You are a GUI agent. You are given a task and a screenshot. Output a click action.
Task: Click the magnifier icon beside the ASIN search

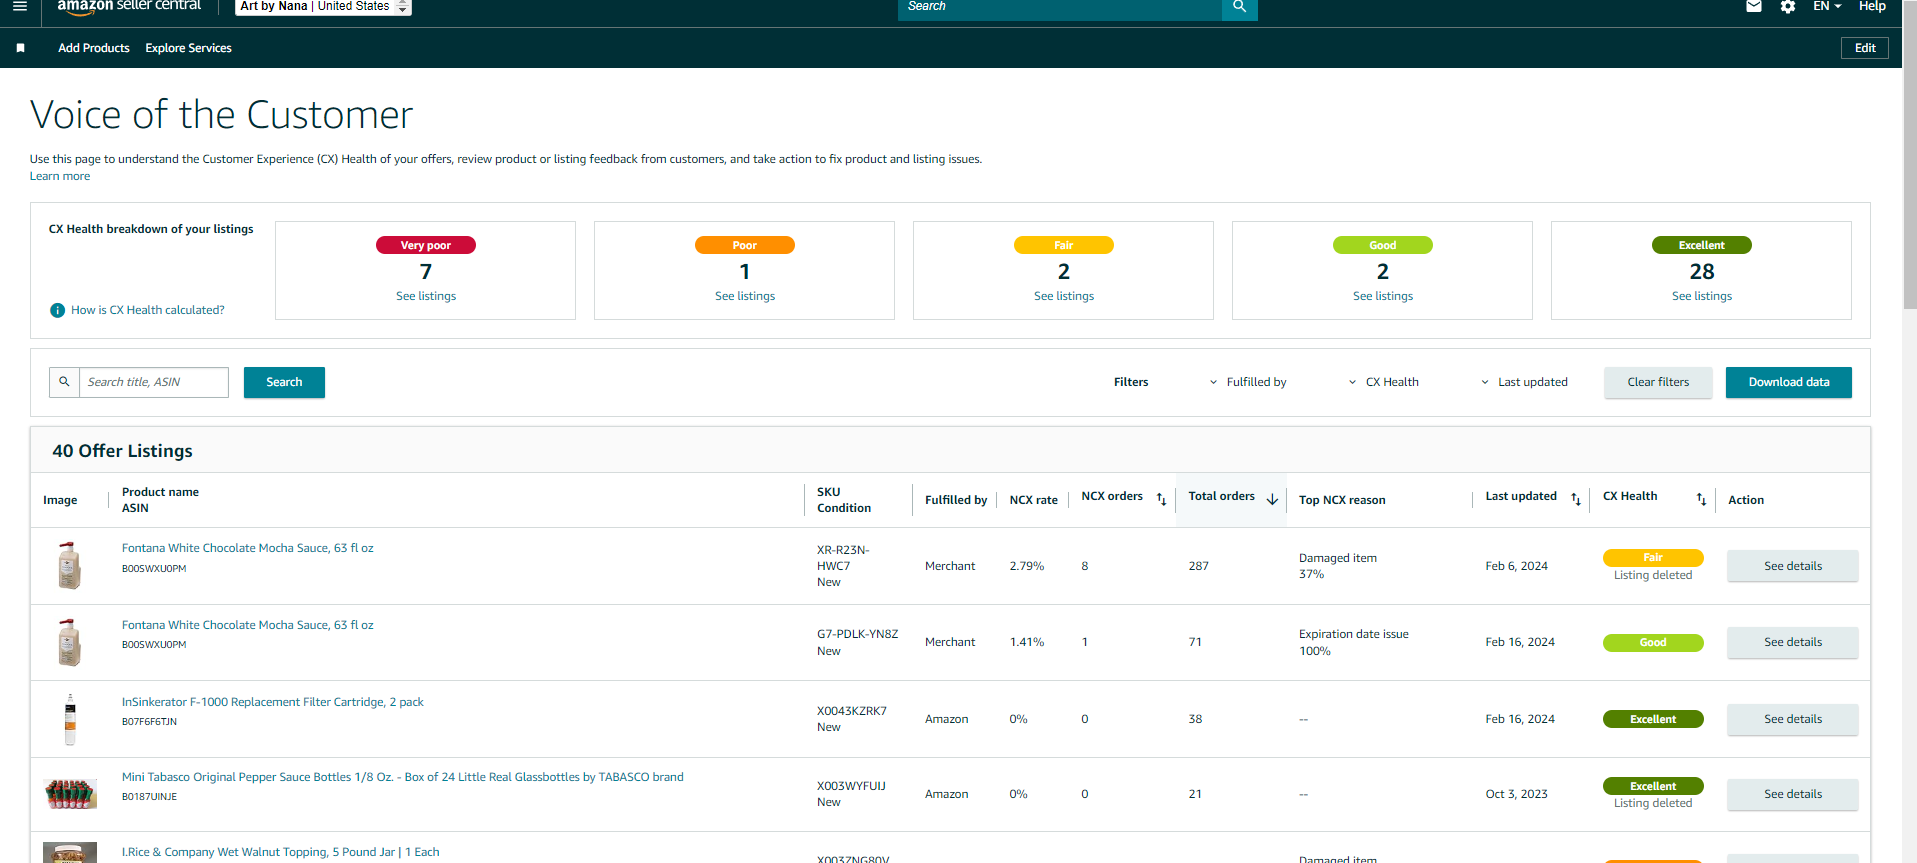64,382
